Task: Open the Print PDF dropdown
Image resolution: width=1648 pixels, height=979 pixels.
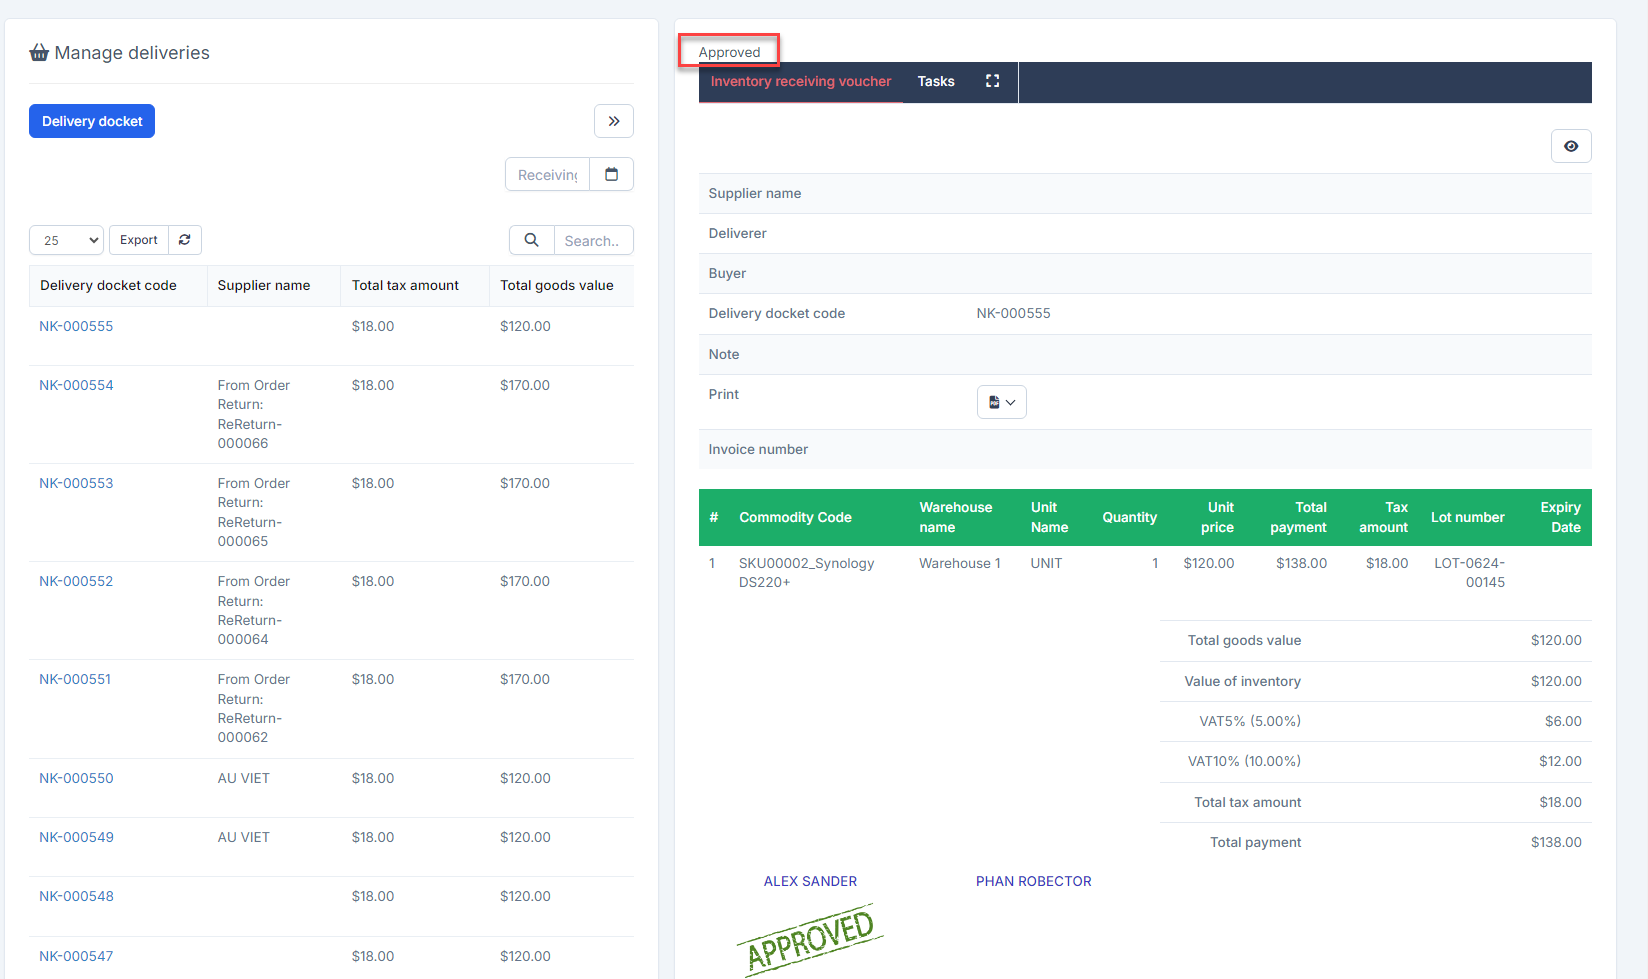Action: pyautogui.click(x=1001, y=402)
